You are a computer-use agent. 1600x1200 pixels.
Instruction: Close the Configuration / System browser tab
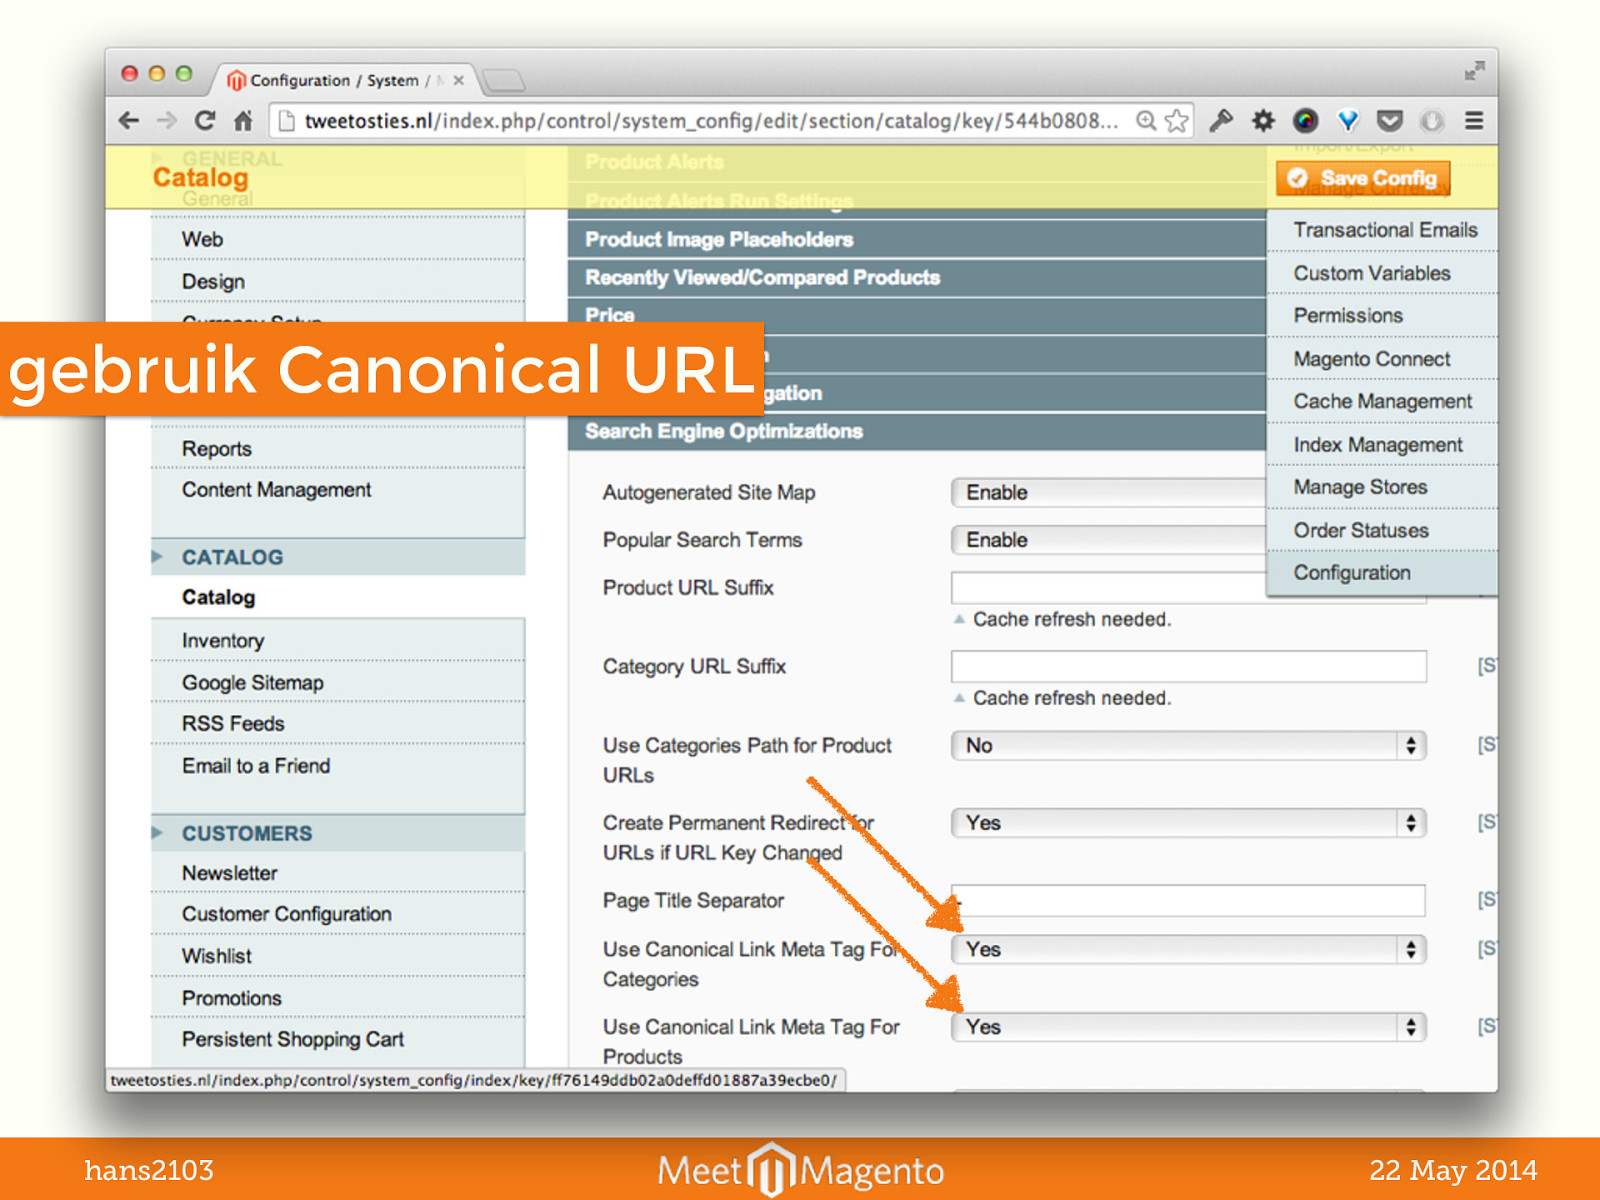[x=459, y=80]
